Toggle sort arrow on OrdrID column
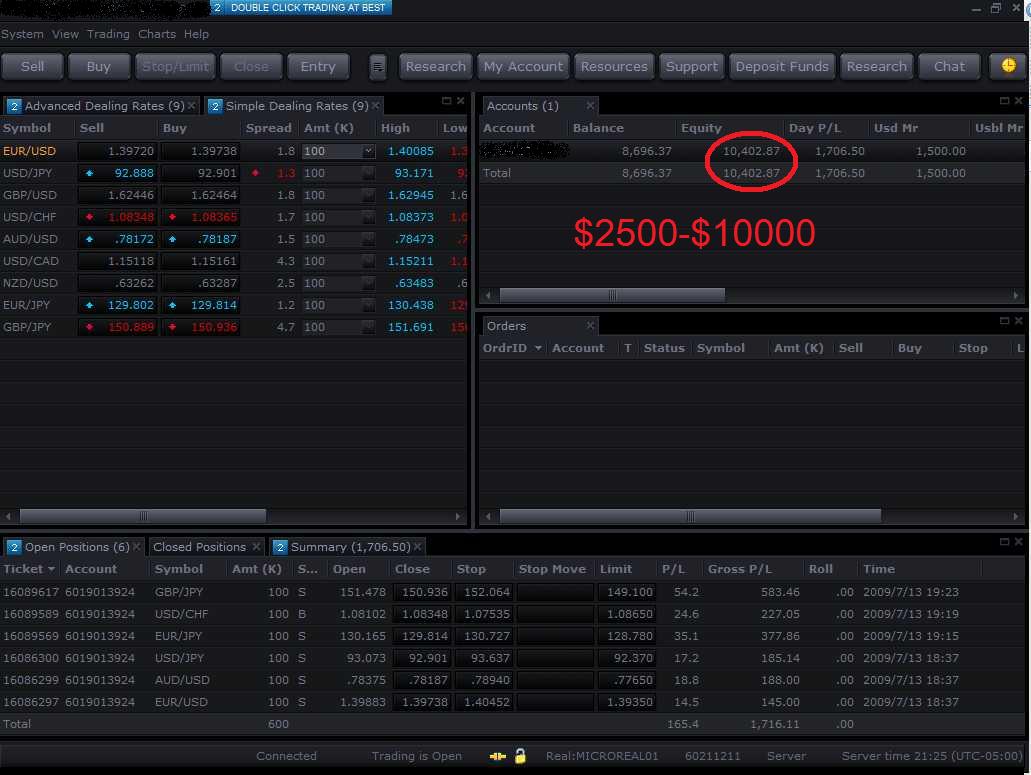This screenshot has width=1031, height=775. pos(538,348)
